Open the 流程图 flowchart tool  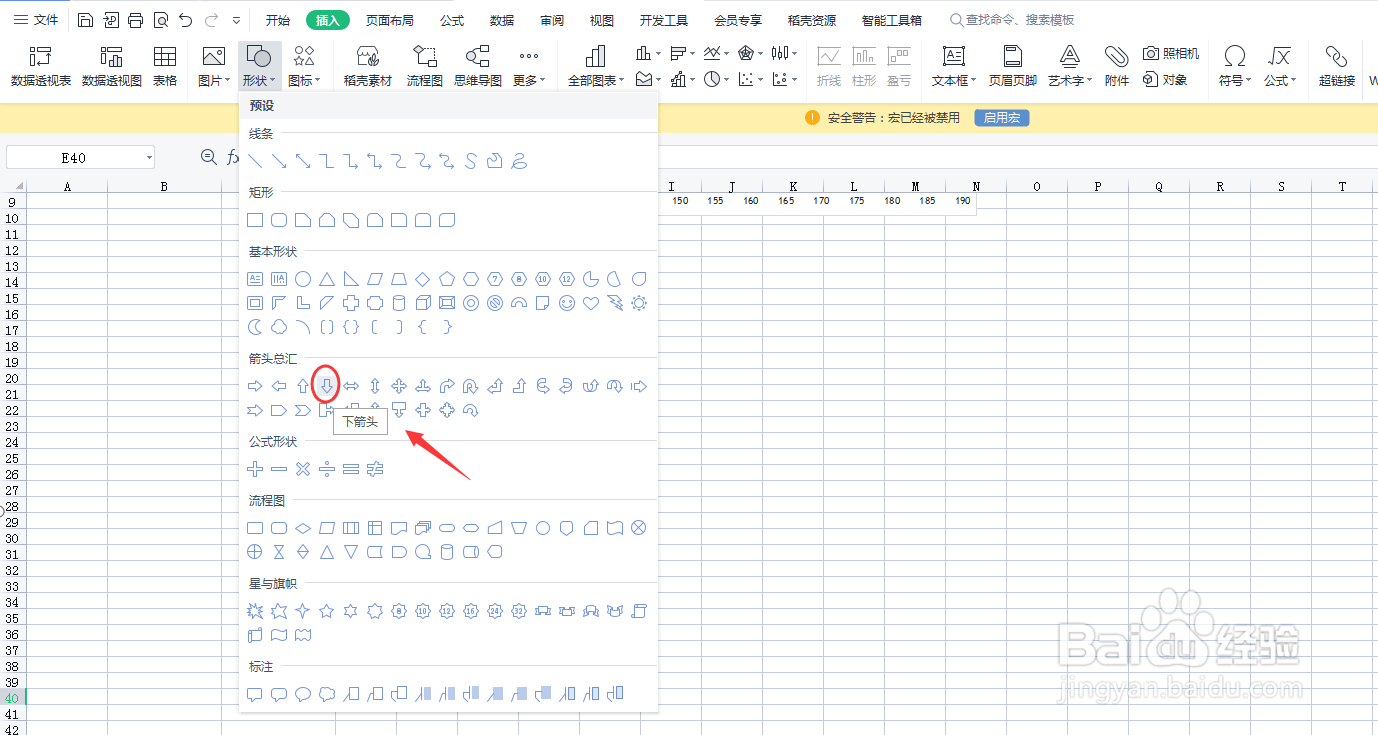[x=425, y=67]
